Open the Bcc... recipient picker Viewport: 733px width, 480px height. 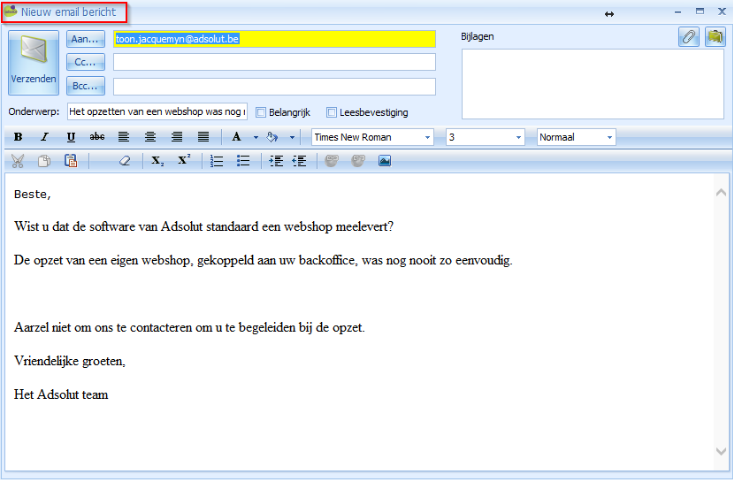click(86, 86)
